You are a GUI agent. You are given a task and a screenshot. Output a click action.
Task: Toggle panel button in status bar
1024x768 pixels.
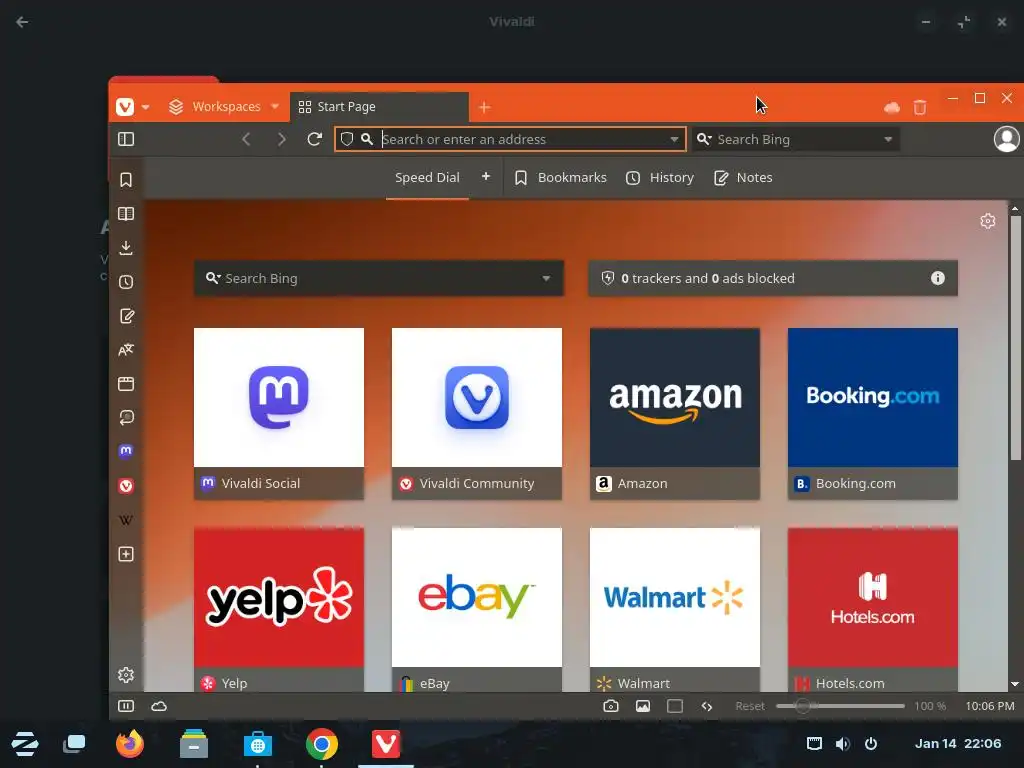[x=126, y=706]
